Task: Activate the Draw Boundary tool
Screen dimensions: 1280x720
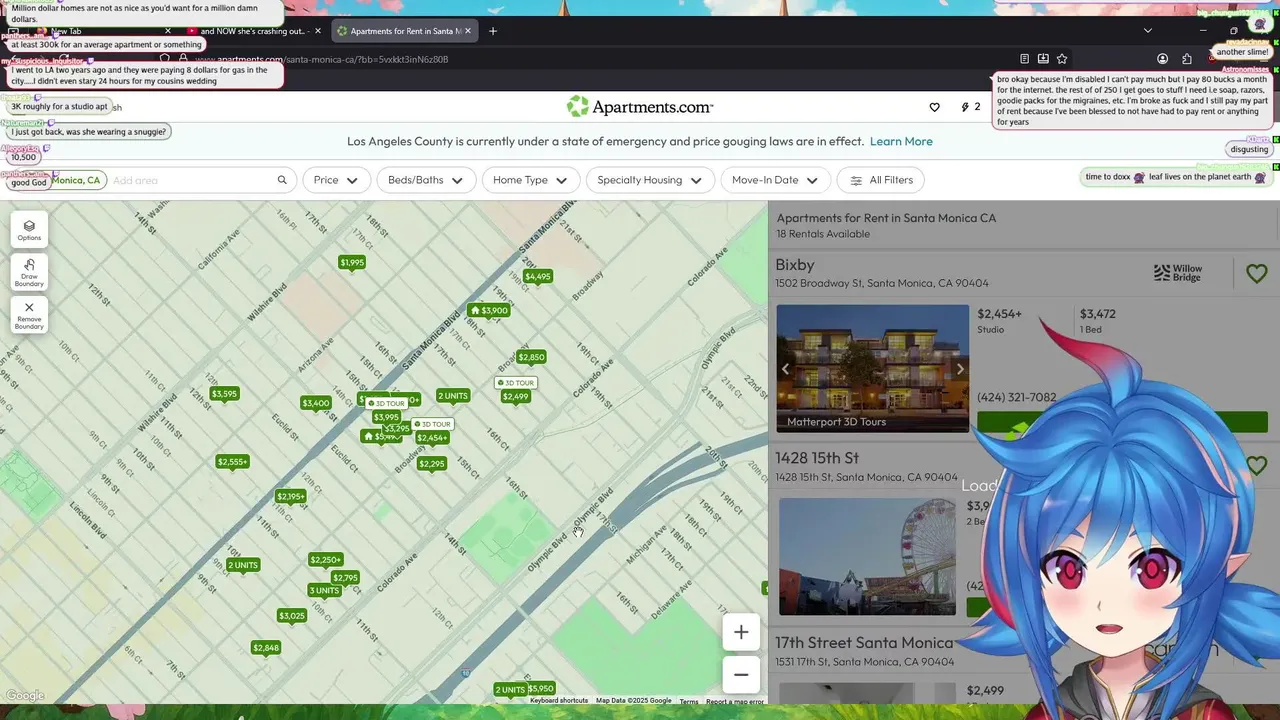Action: (x=29, y=272)
